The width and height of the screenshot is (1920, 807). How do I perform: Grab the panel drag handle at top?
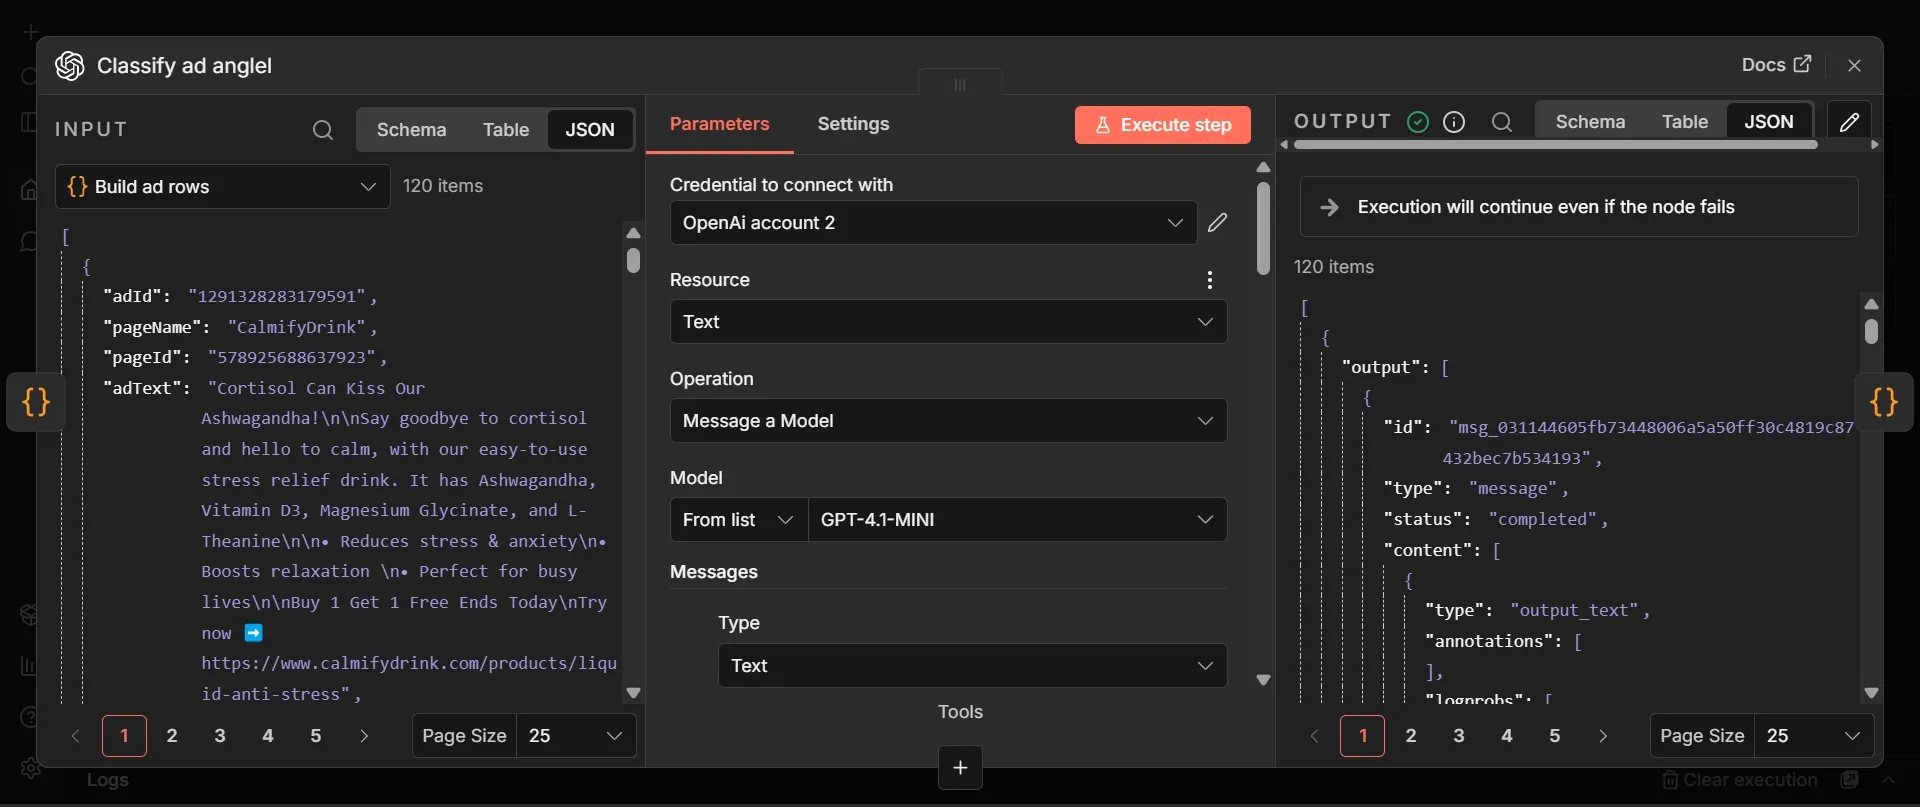pyautogui.click(x=960, y=84)
